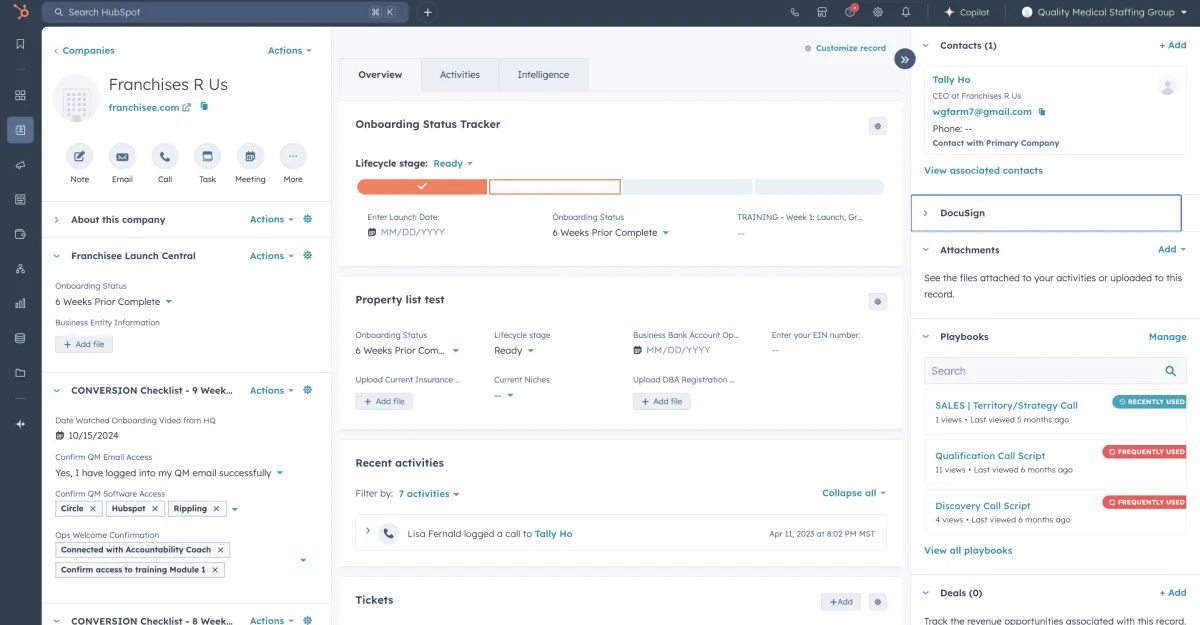The width and height of the screenshot is (1200, 625).
Task: Start a Call from the company actions
Action: pos(165,156)
